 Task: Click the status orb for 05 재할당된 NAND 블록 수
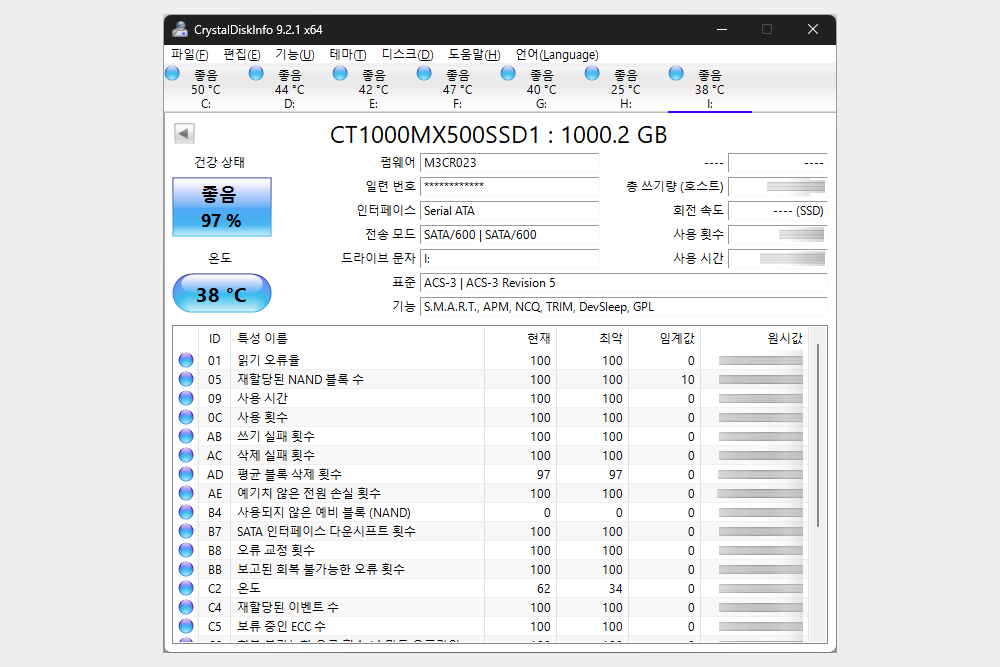(186, 379)
